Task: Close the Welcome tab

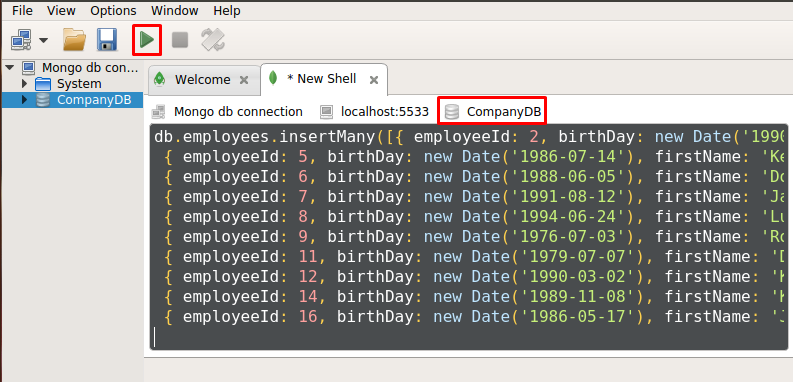Action: (x=243, y=80)
